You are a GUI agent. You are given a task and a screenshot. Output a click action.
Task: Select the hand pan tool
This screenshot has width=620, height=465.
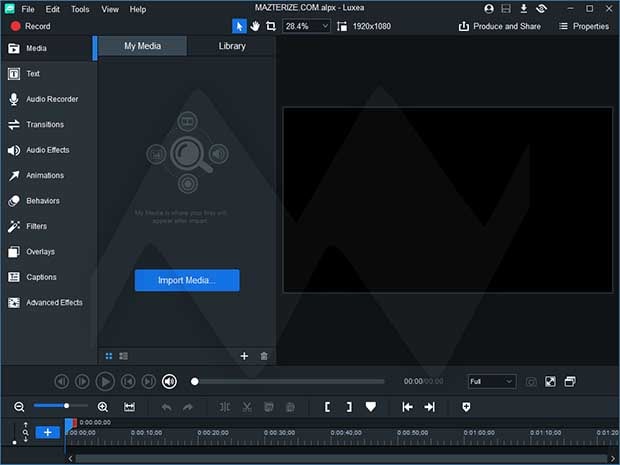coord(255,26)
